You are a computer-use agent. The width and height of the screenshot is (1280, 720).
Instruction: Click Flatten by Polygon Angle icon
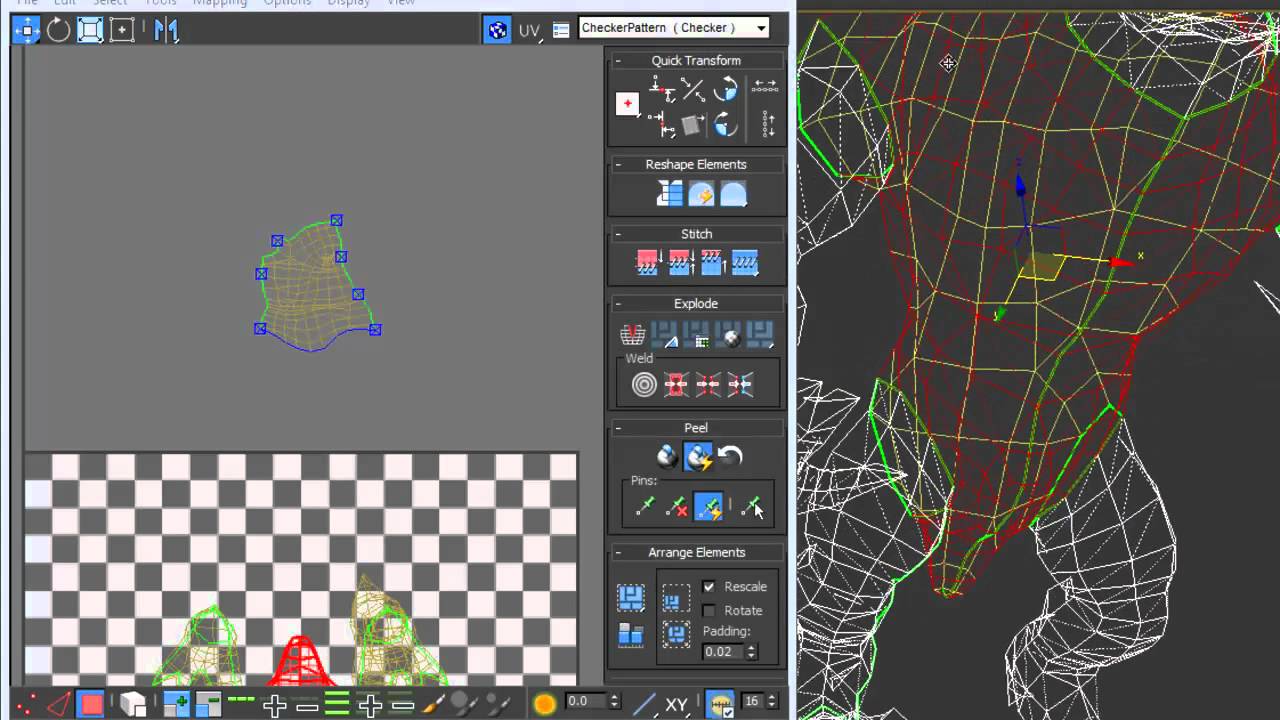click(664, 334)
